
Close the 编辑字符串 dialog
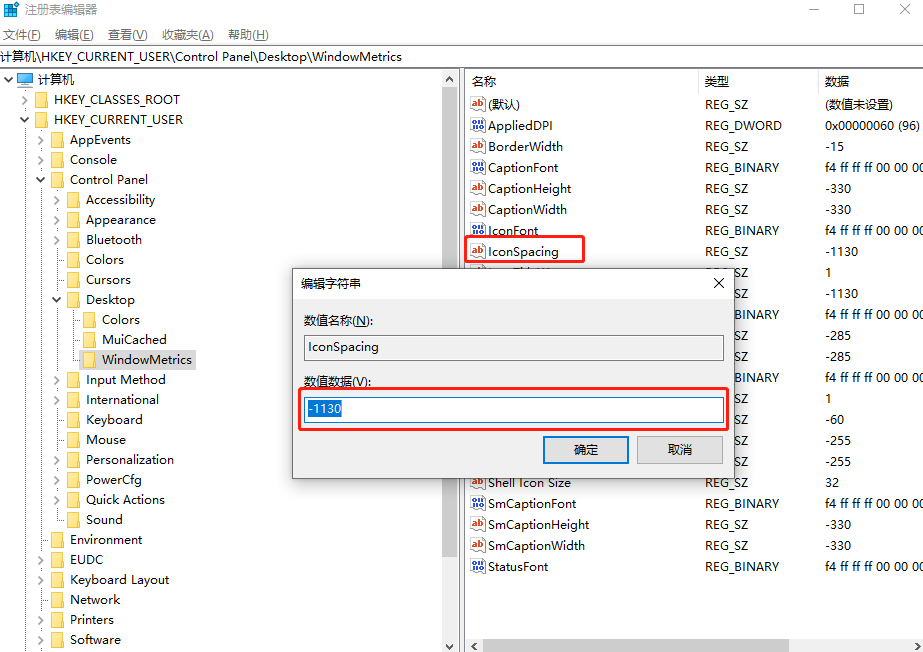click(718, 283)
